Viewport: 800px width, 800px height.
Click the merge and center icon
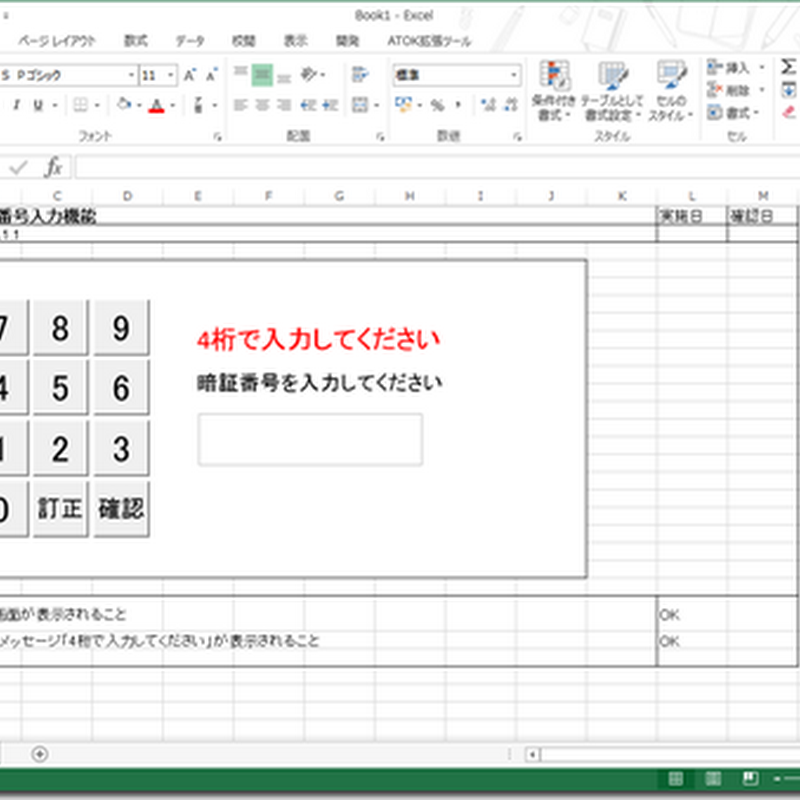pos(360,105)
